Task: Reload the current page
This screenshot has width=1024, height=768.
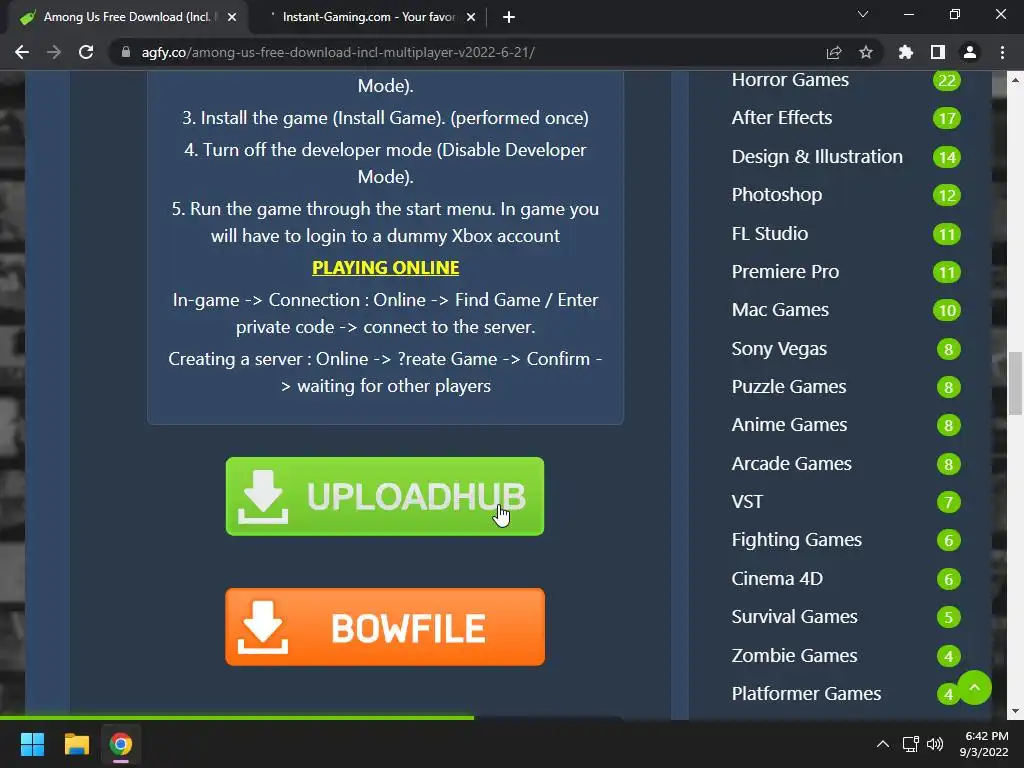Action: (86, 52)
